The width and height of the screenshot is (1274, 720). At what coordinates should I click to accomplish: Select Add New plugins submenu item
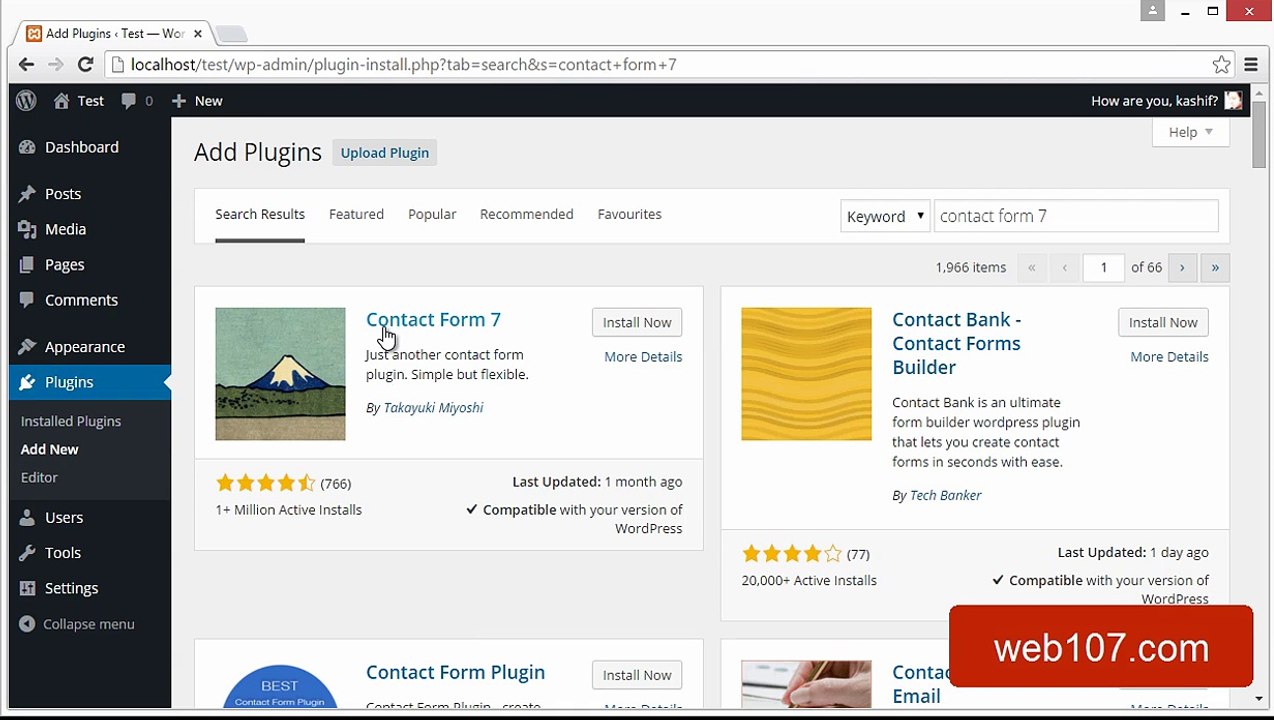(x=50, y=449)
